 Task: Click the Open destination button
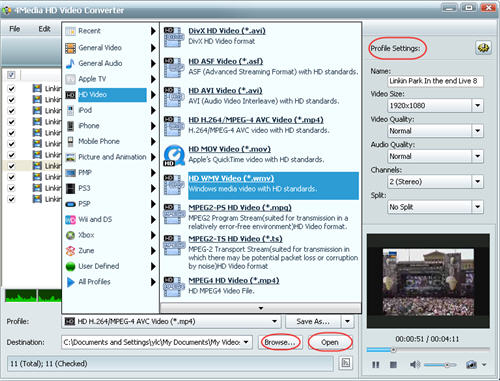click(330, 342)
